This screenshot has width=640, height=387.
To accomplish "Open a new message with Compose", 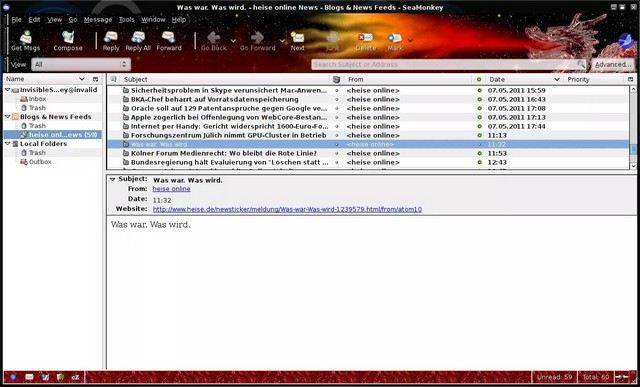I will [68, 41].
